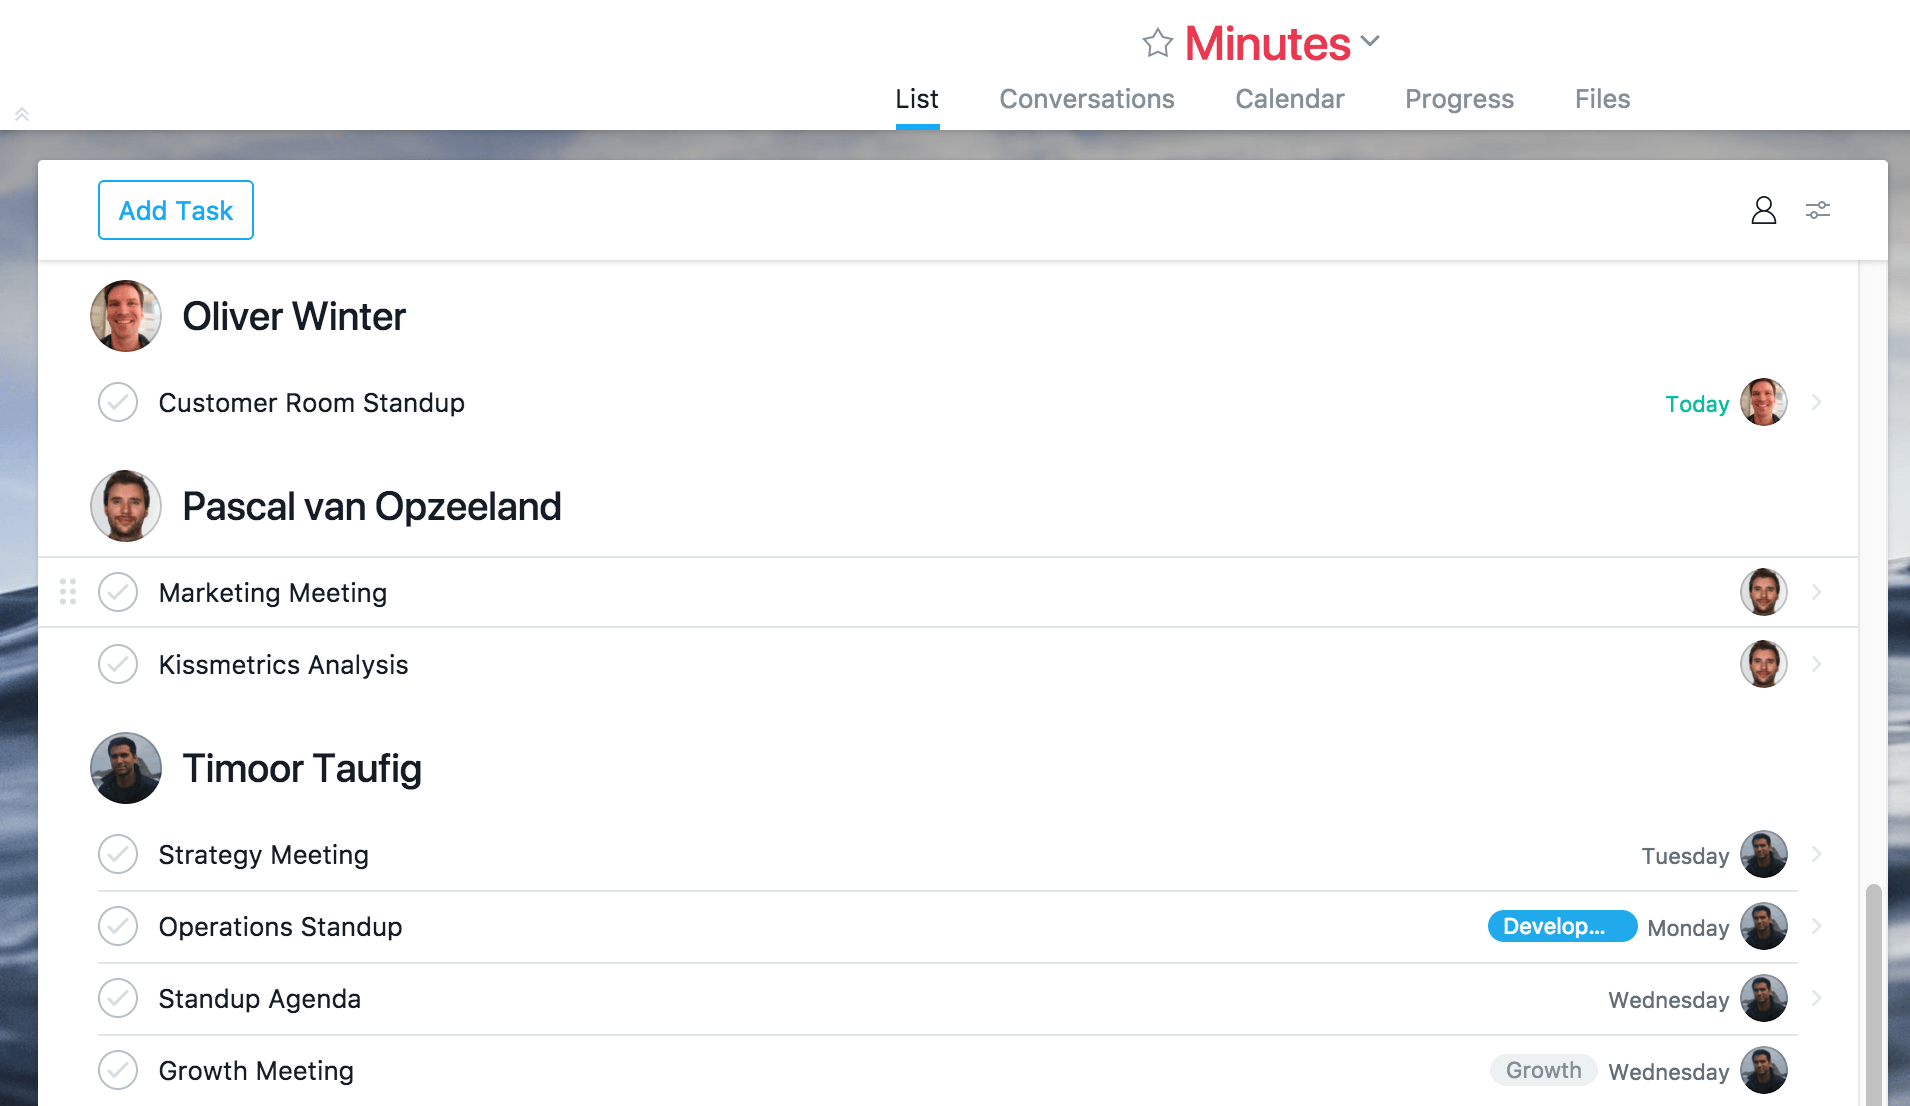Viewport: 1910px width, 1106px height.
Task: Open the view settings sliders icon
Action: tap(1817, 210)
